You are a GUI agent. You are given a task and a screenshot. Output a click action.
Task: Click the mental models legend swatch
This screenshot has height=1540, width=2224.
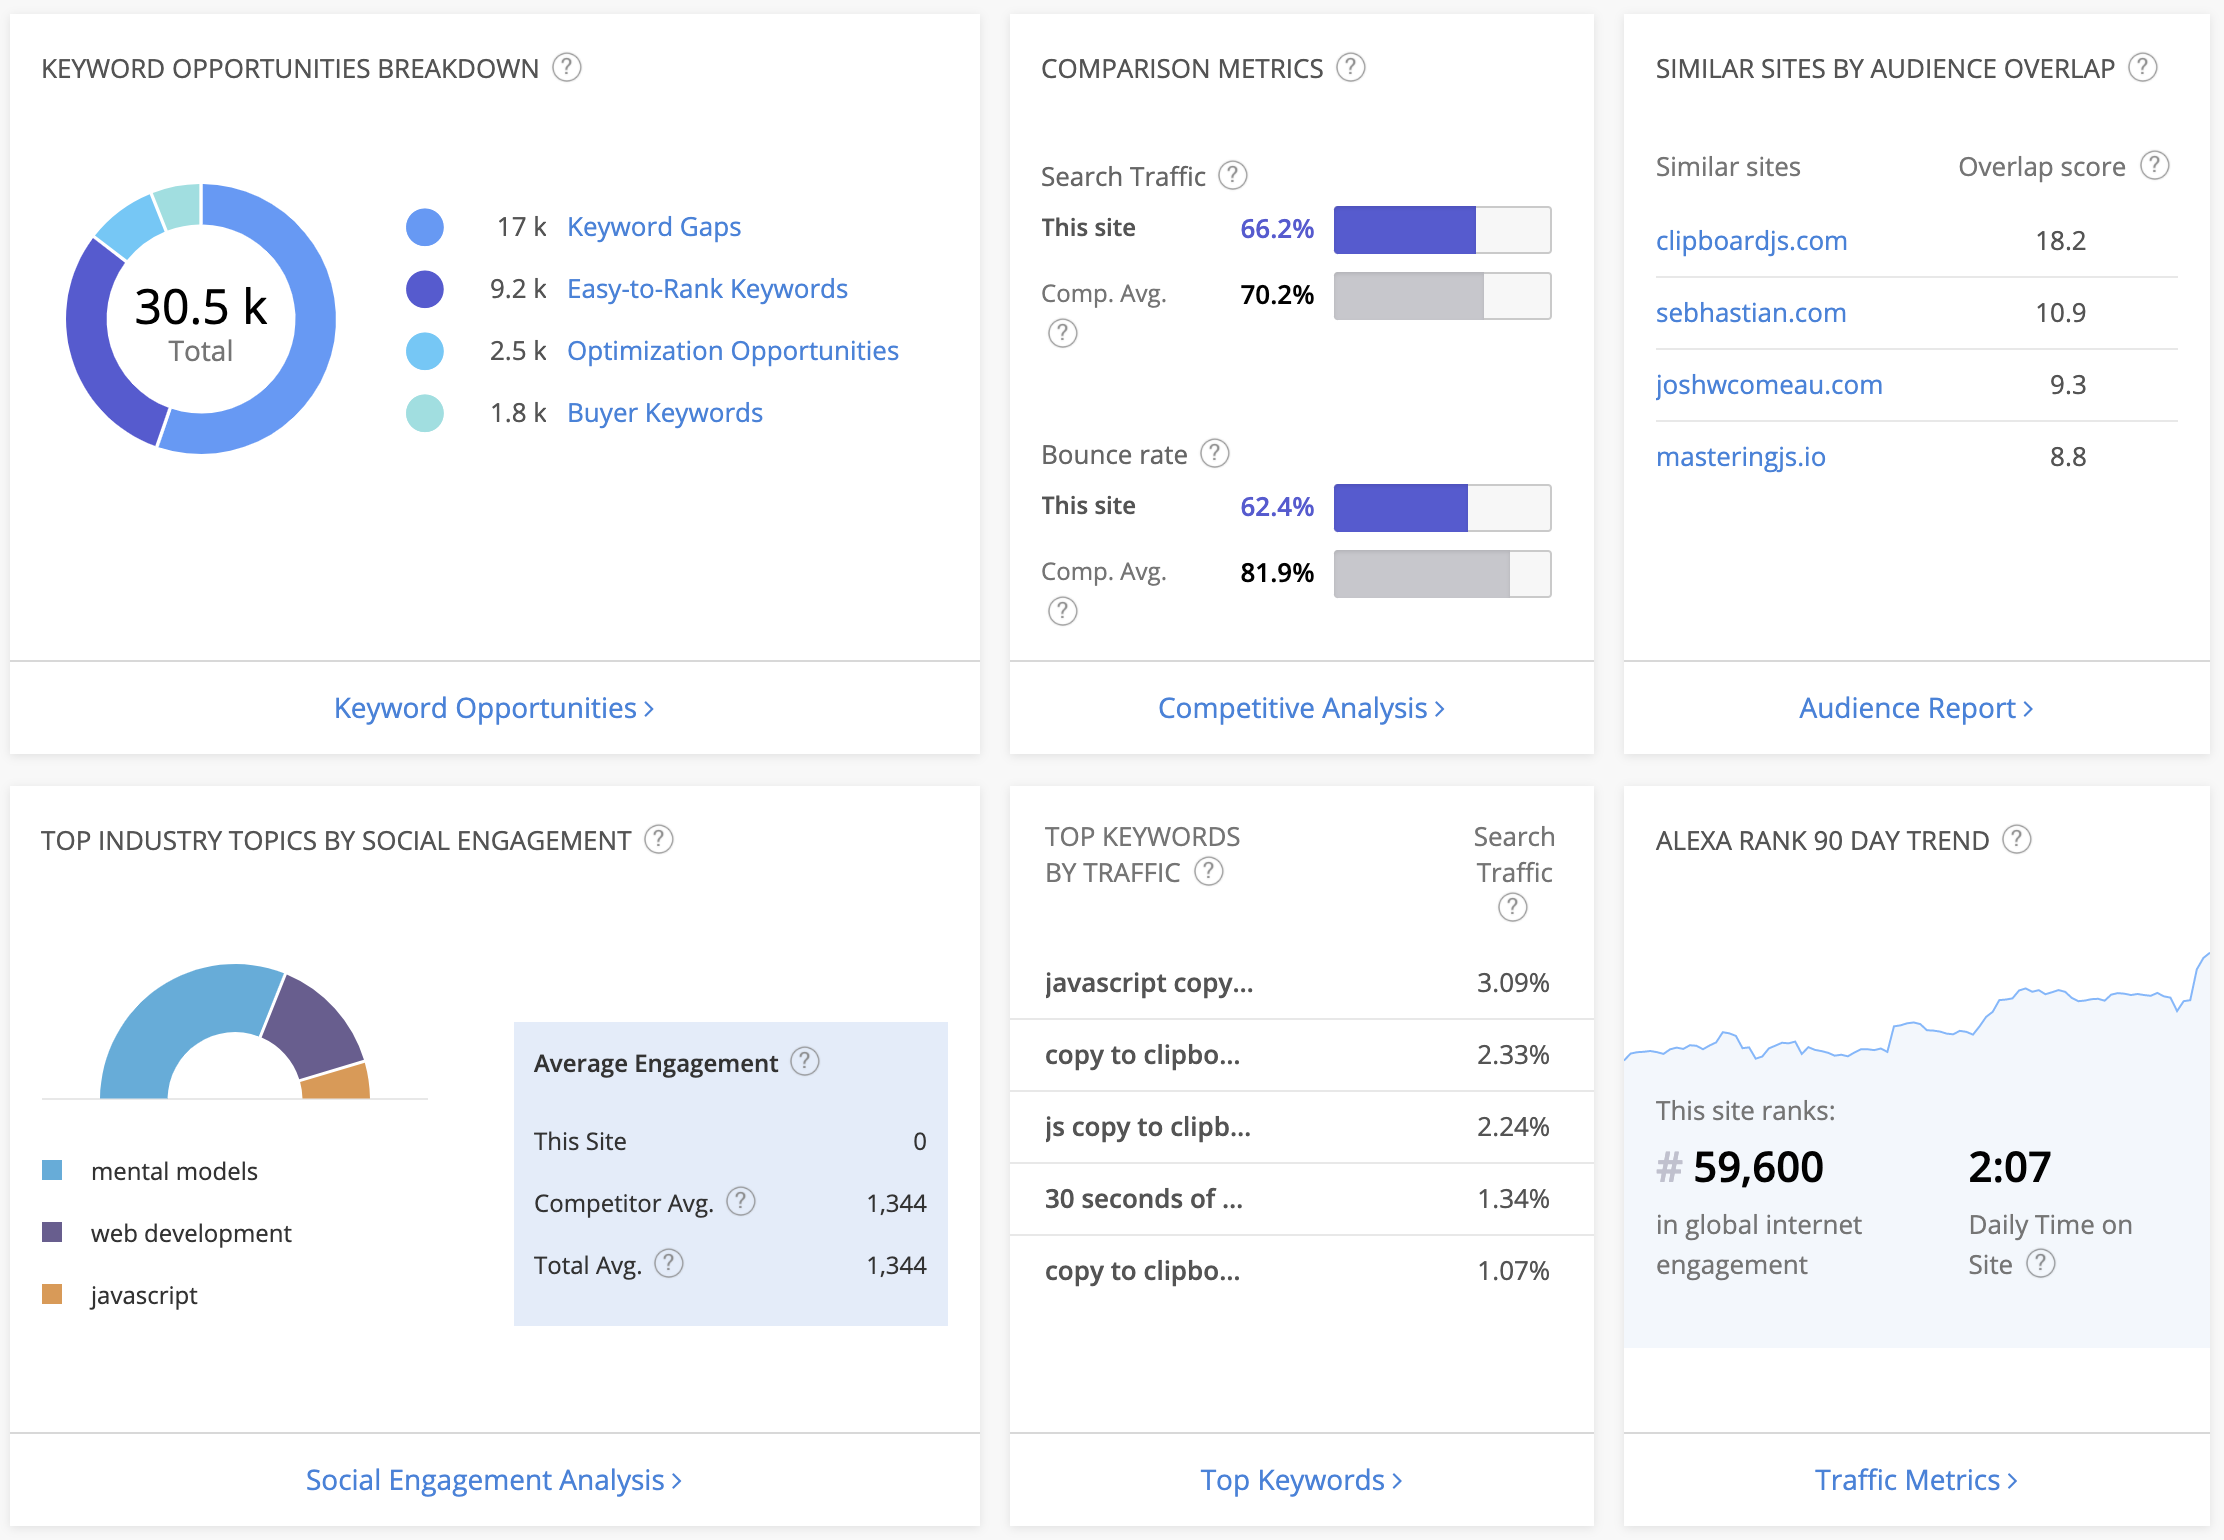click(51, 1169)
